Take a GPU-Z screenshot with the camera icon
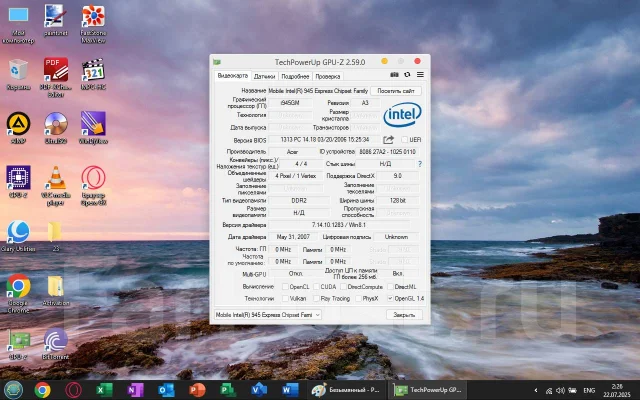This screenshot has width=640, height=400. [x=394, y=75]
